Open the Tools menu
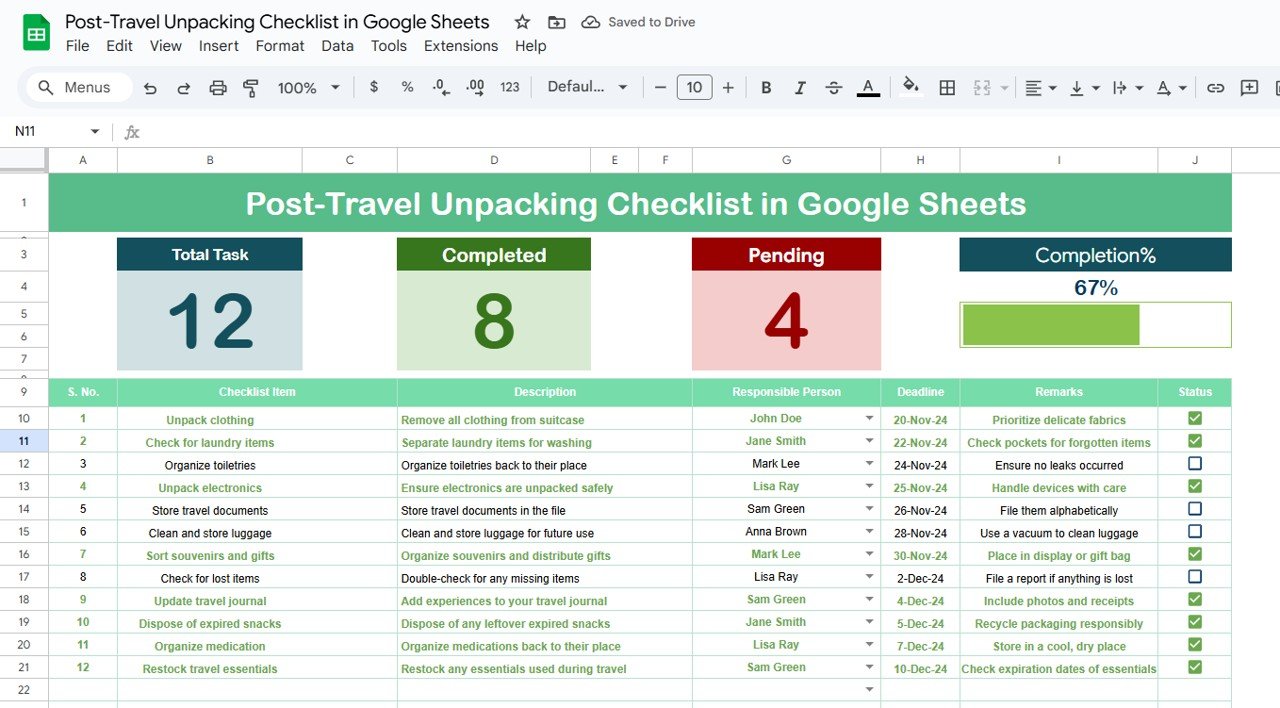The image size is (1280, 708). point(389,46)
